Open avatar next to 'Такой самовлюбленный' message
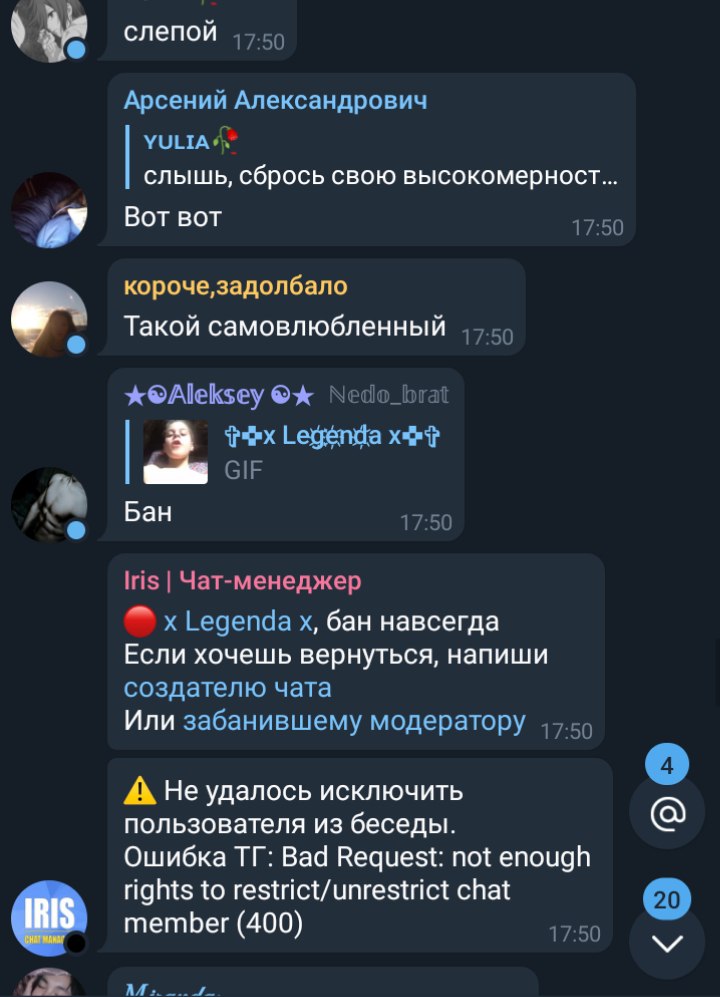 [49, 319]
